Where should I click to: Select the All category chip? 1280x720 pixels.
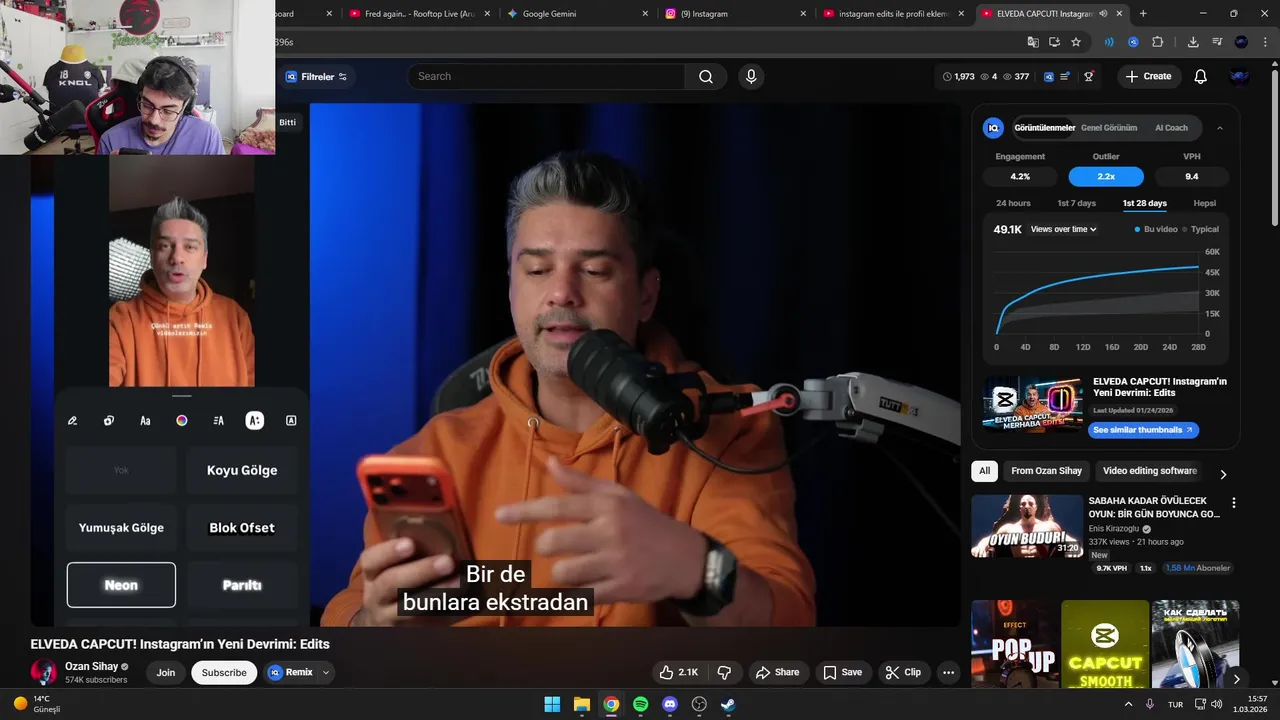(985, 471)
